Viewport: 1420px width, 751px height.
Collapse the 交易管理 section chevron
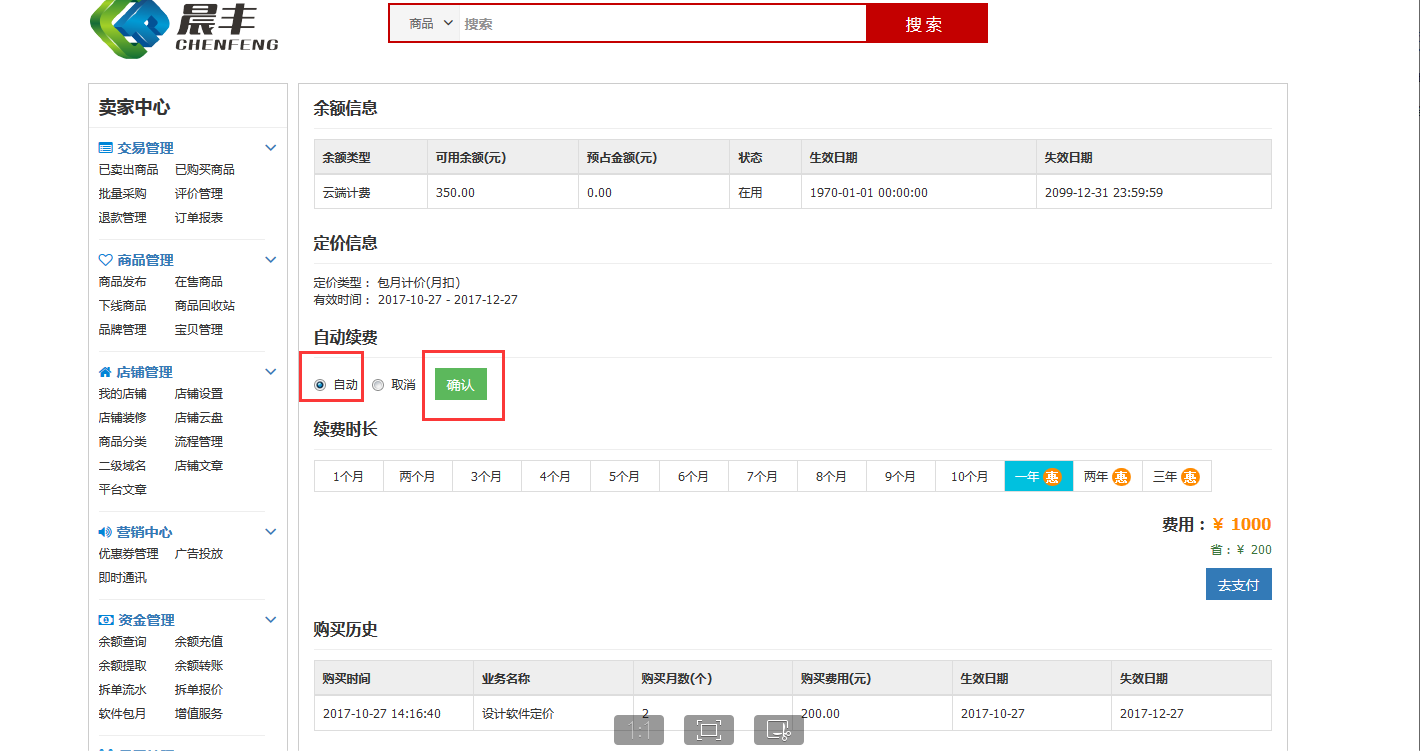pos(270,148)
